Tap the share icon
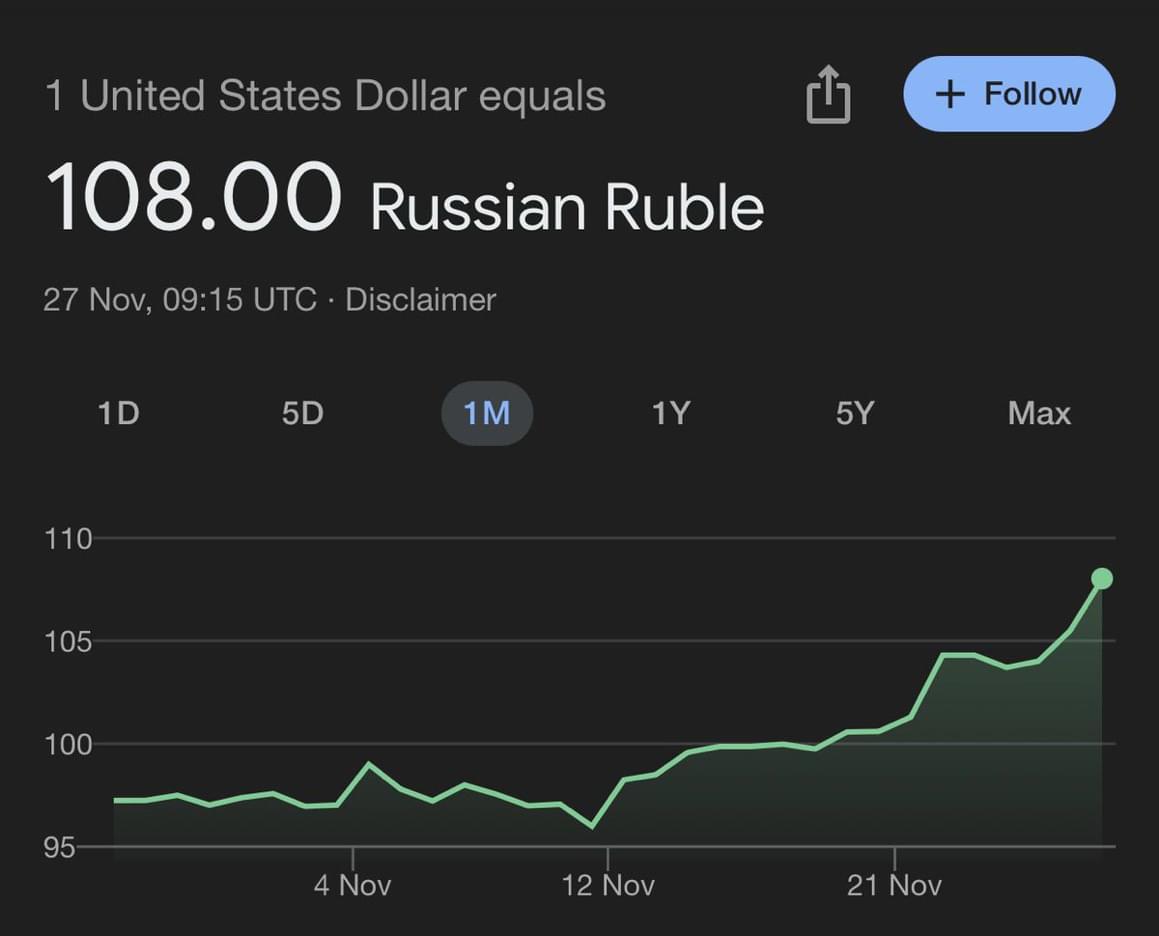 [828, 95]
